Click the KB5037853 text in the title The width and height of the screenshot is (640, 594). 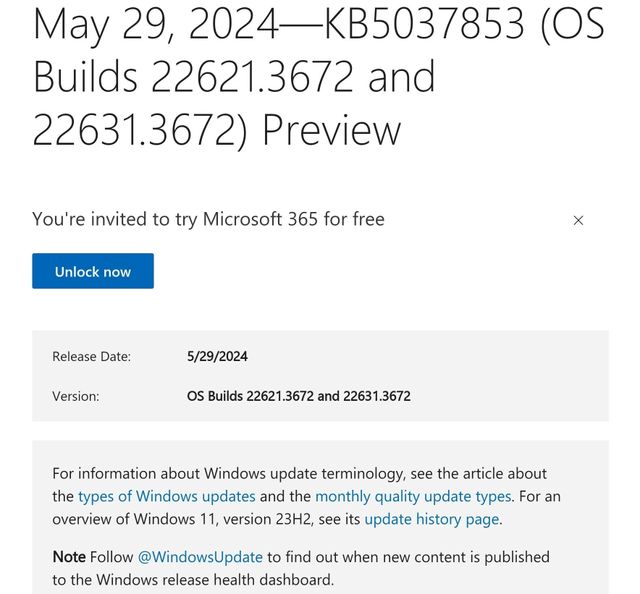pyautogui.click(x=413, y=24)
